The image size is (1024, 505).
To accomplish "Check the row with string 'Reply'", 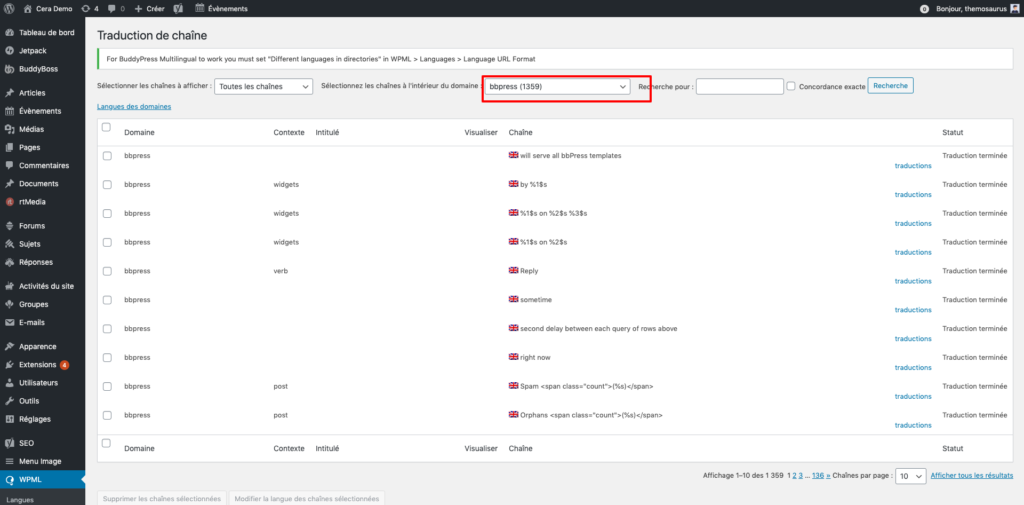I will pos(107,270).
